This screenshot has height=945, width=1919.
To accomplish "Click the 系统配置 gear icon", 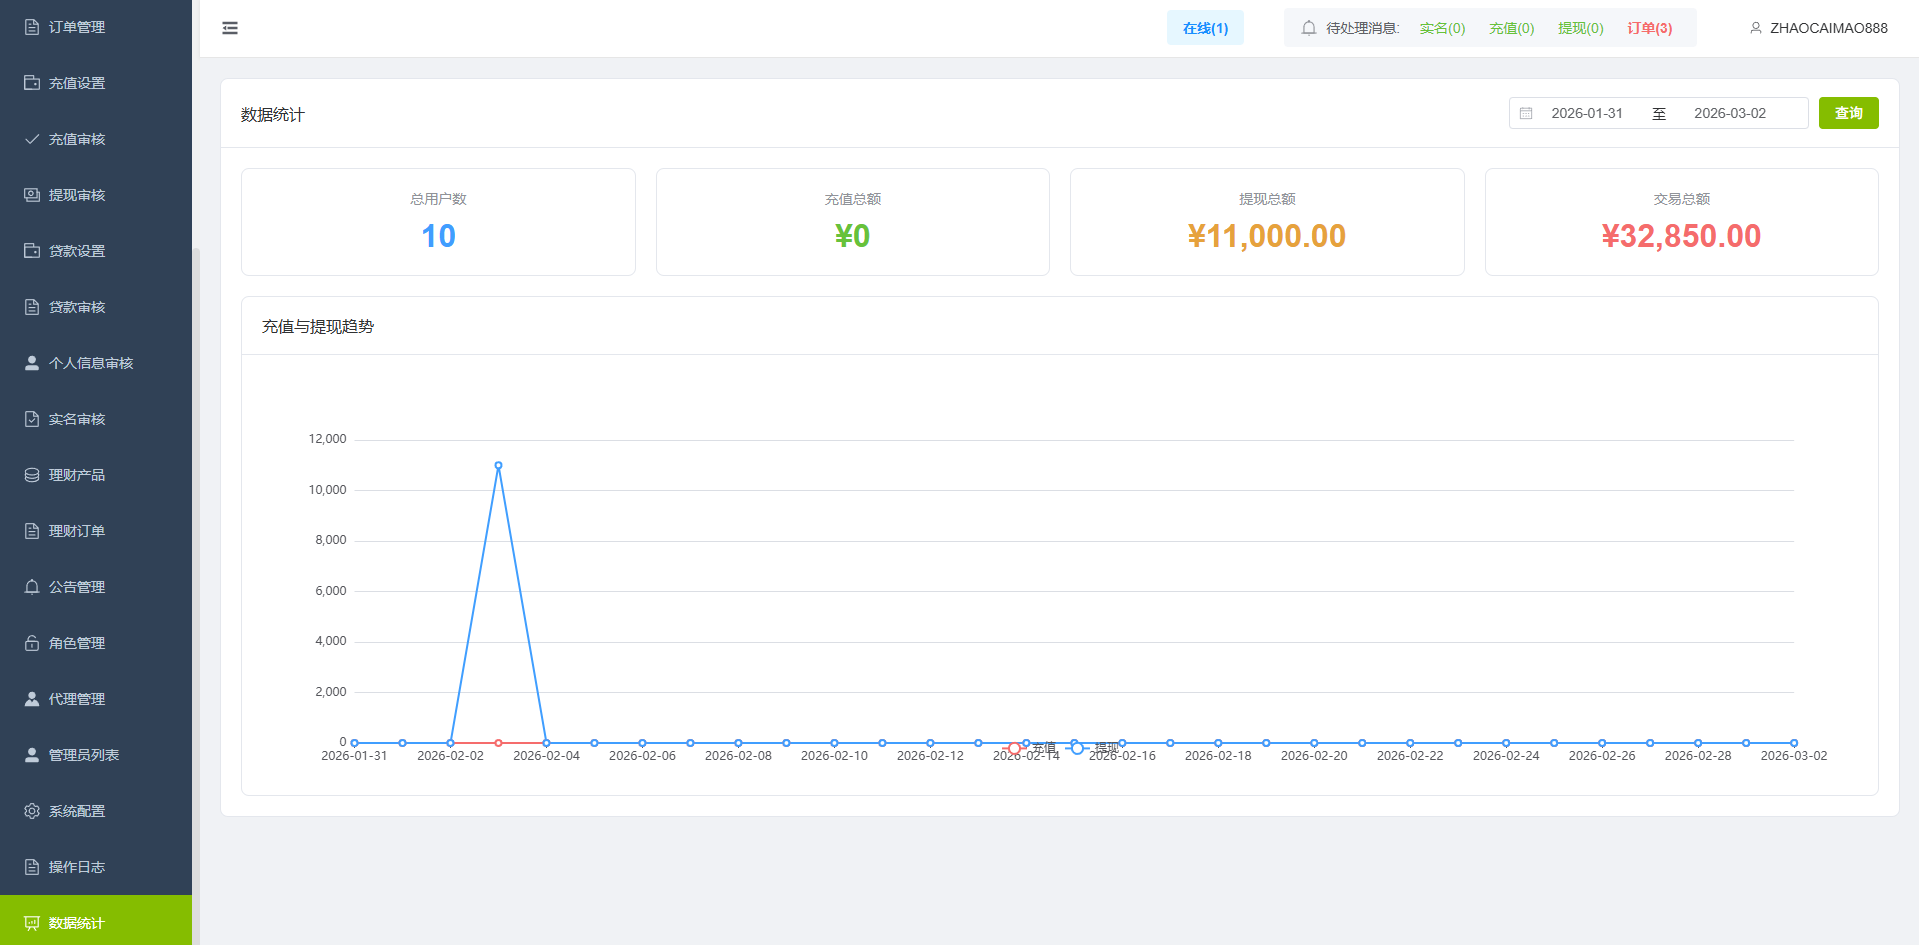I will tap(32, 811).
